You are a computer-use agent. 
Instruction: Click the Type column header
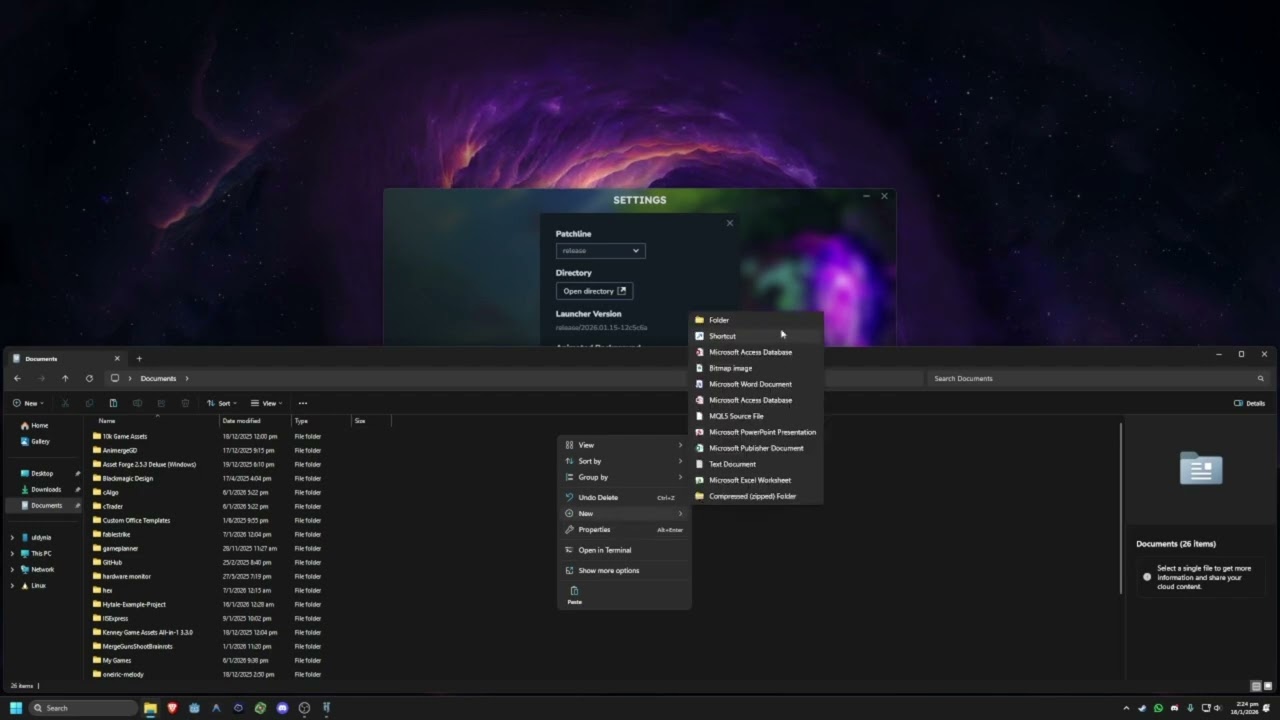coord(321,421)
